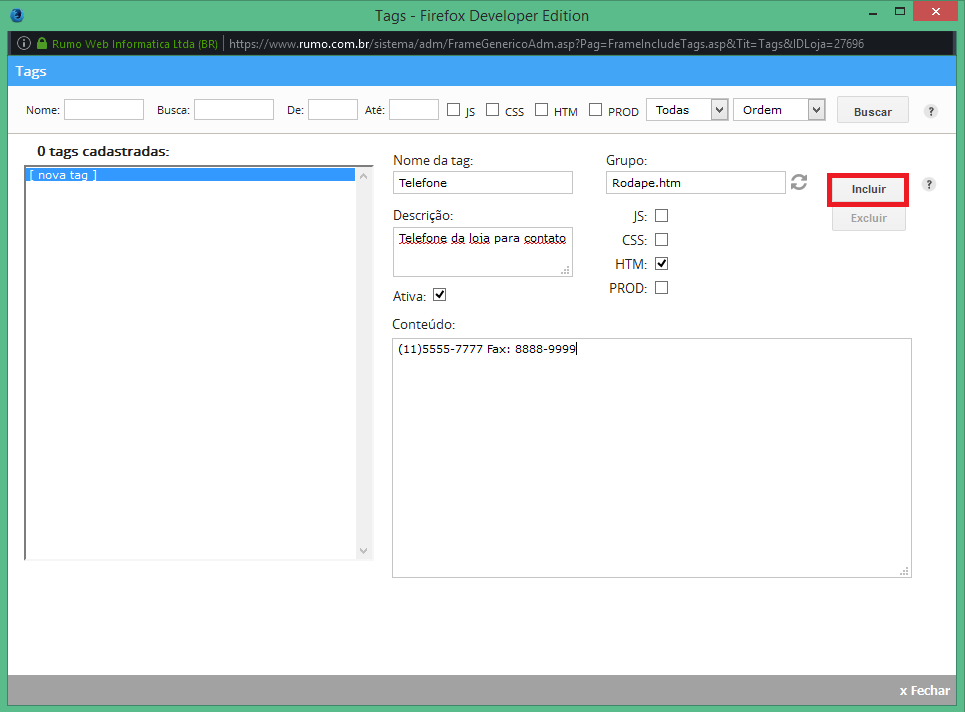Click the Conteúdo textarea
This screenshot has height=712, width=965.
point(652,458)
